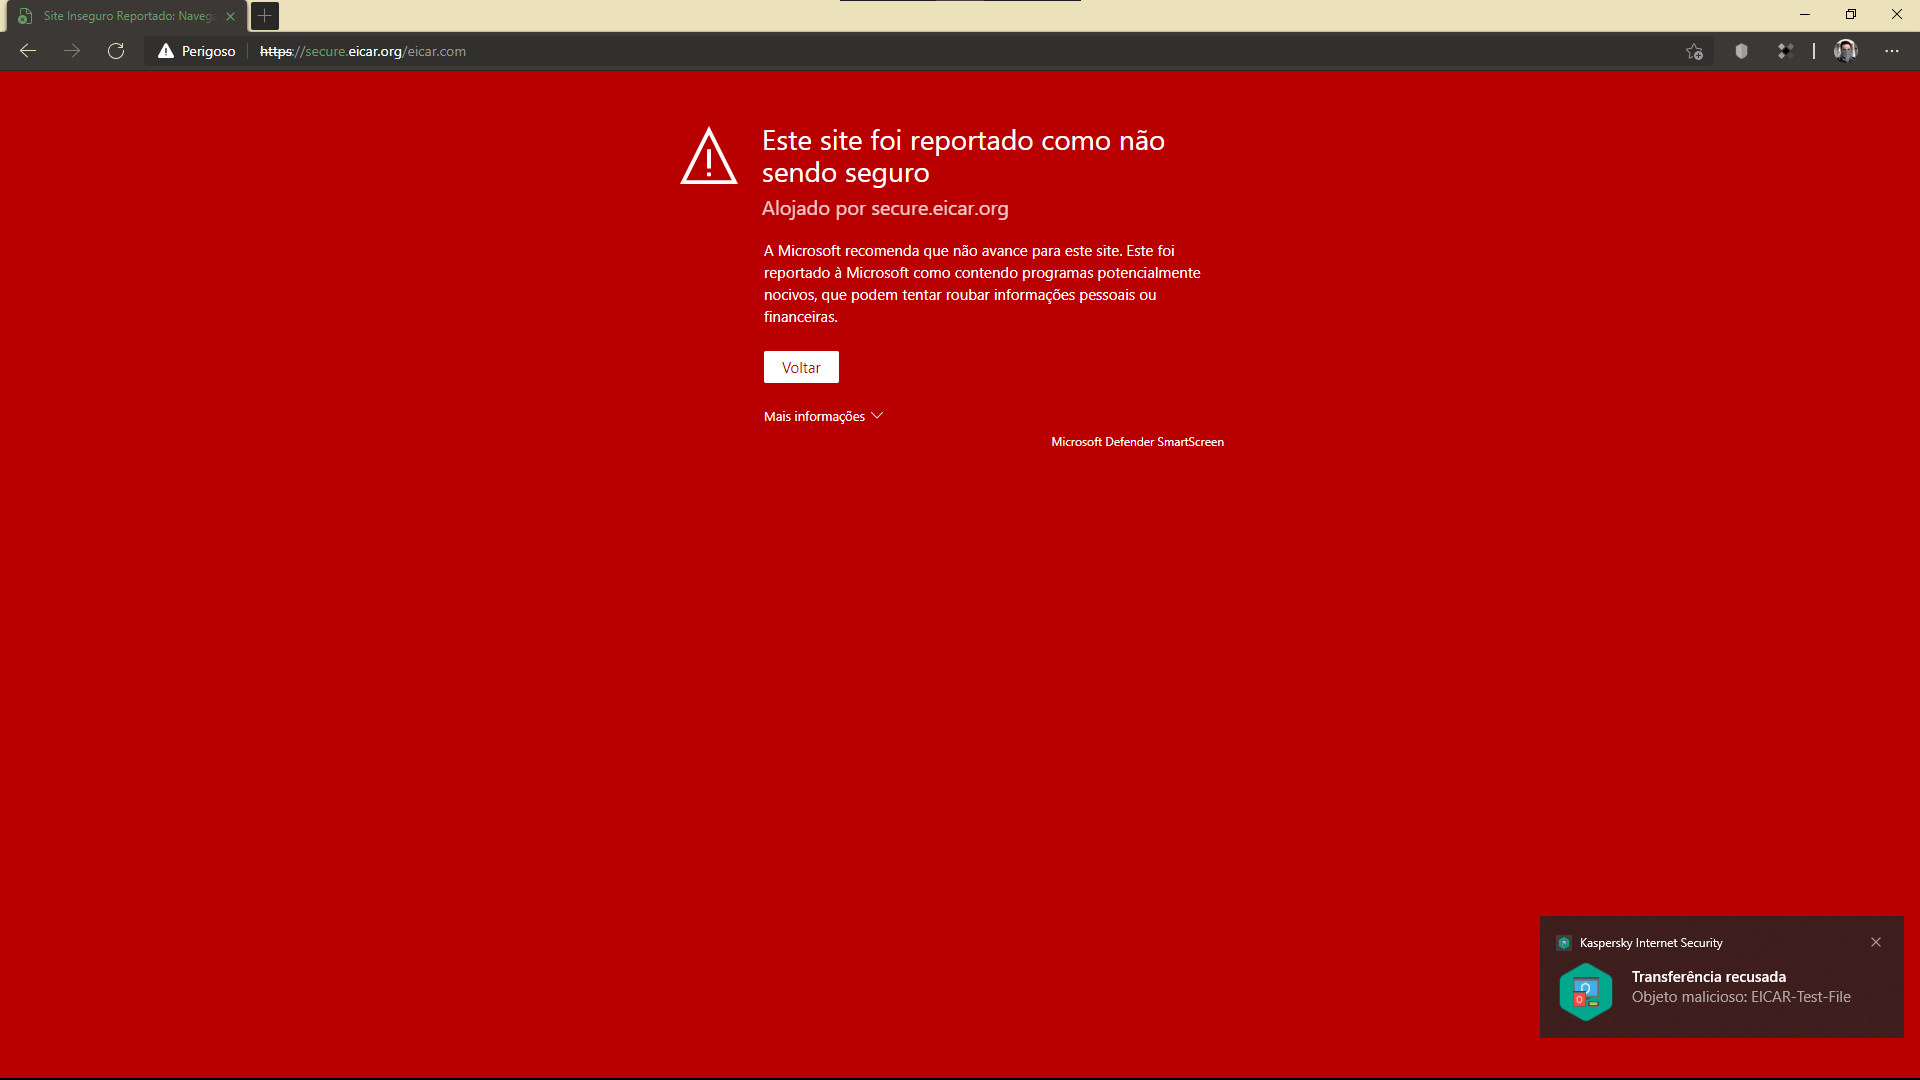Image resolution: width=1920 pixels, height=1080 pixels.
Task: Click the address bar URL field
Action: [700, 51]
